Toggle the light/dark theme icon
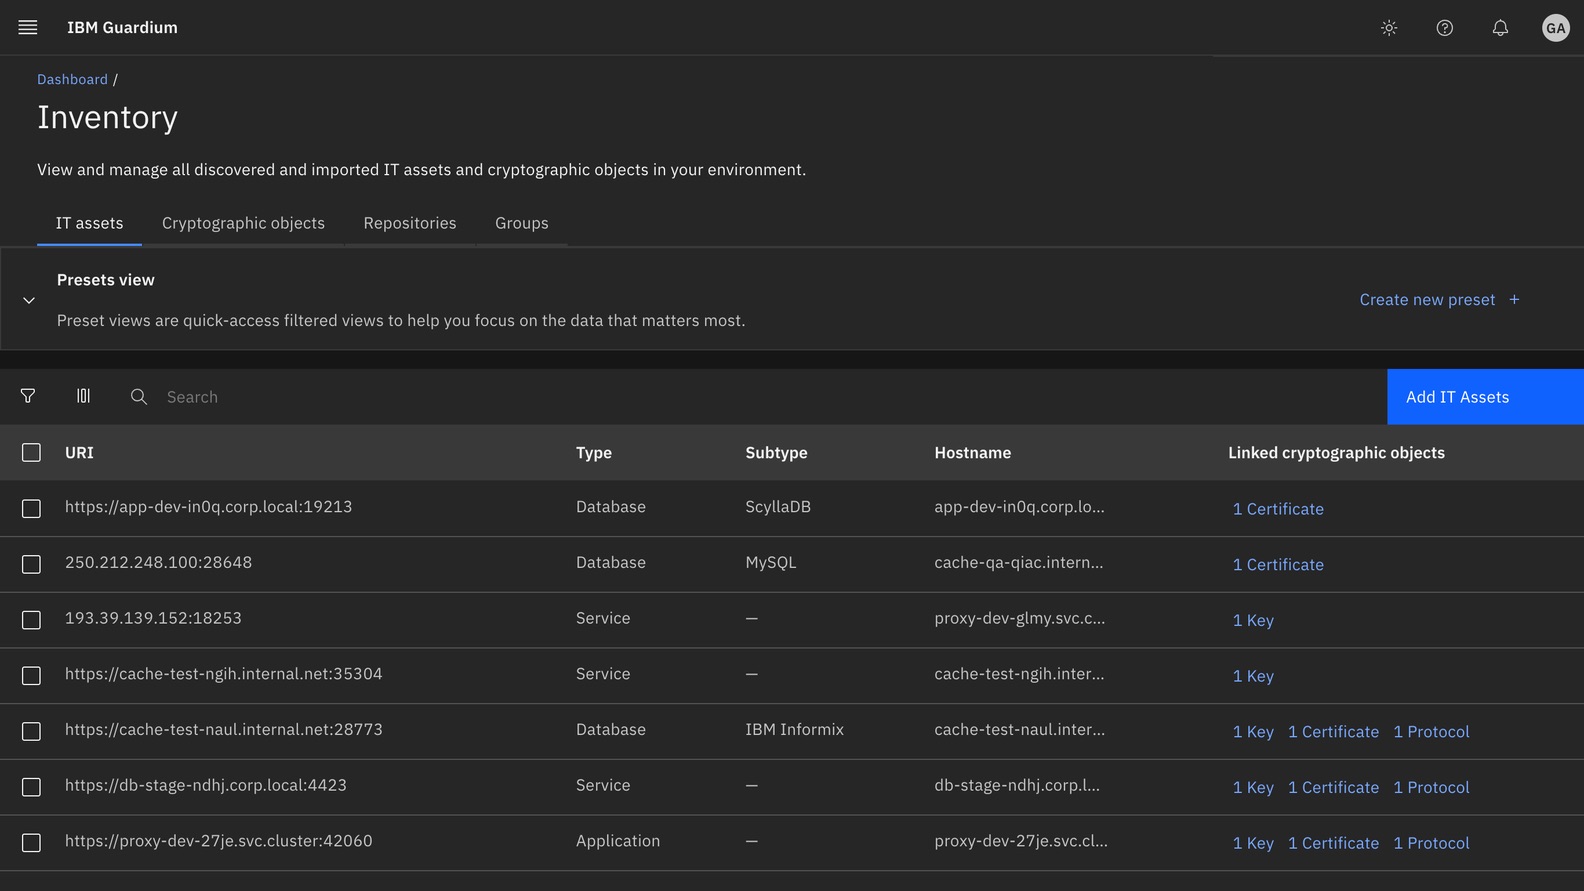 point(1389,28)
